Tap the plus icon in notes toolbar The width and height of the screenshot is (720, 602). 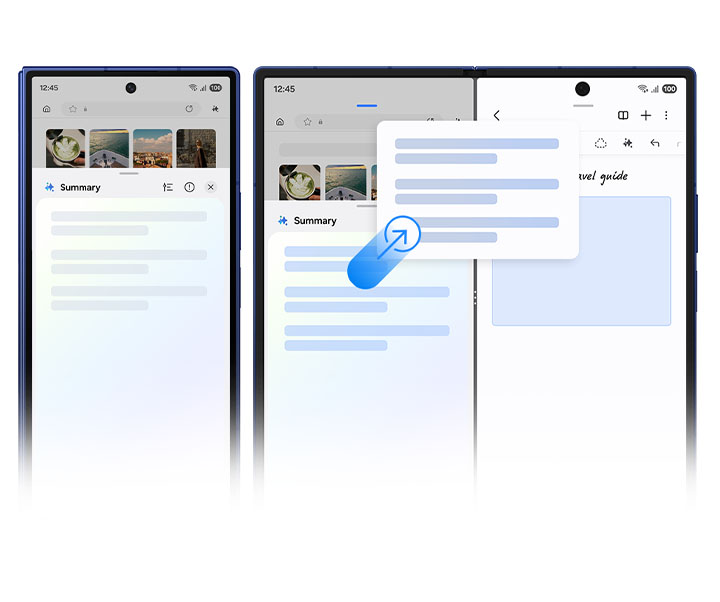coord(646,116)
